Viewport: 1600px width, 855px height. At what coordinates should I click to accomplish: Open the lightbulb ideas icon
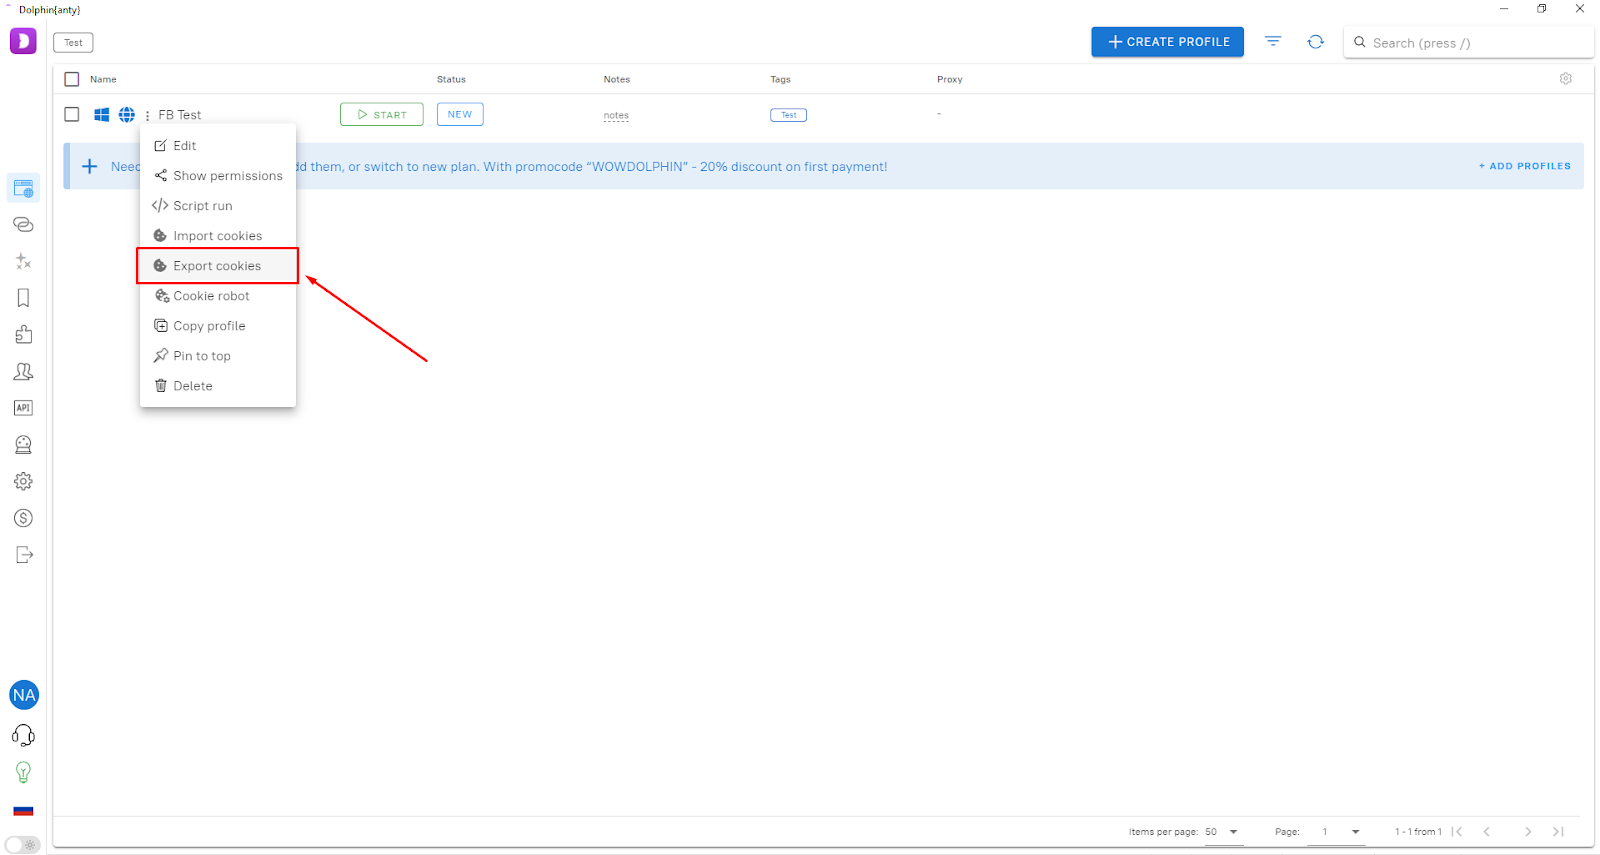point(23,772)
